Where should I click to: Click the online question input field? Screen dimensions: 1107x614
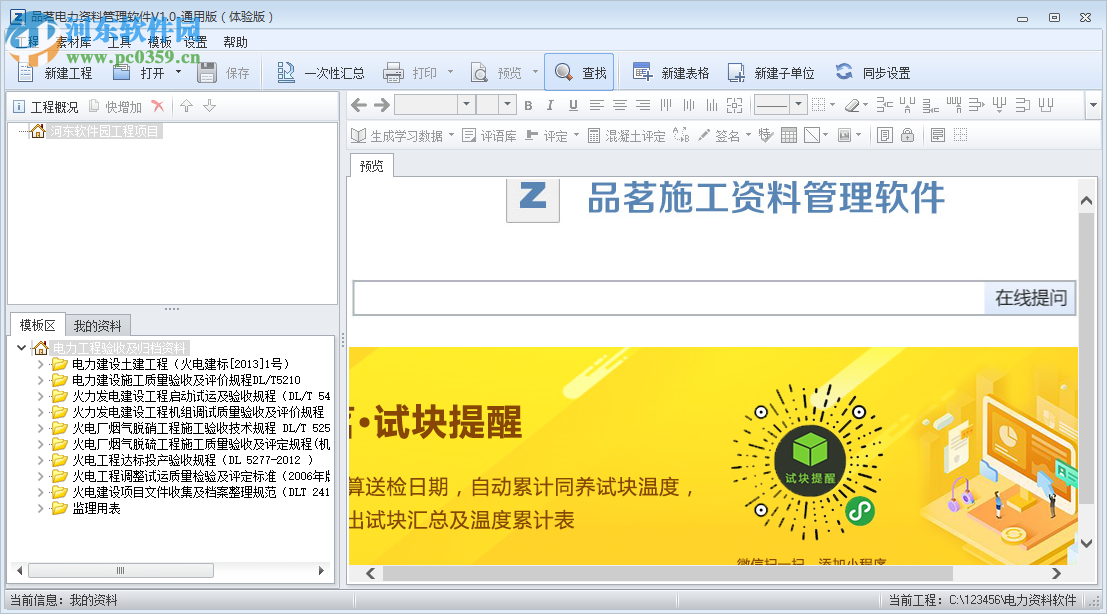(x=669, y=298)
